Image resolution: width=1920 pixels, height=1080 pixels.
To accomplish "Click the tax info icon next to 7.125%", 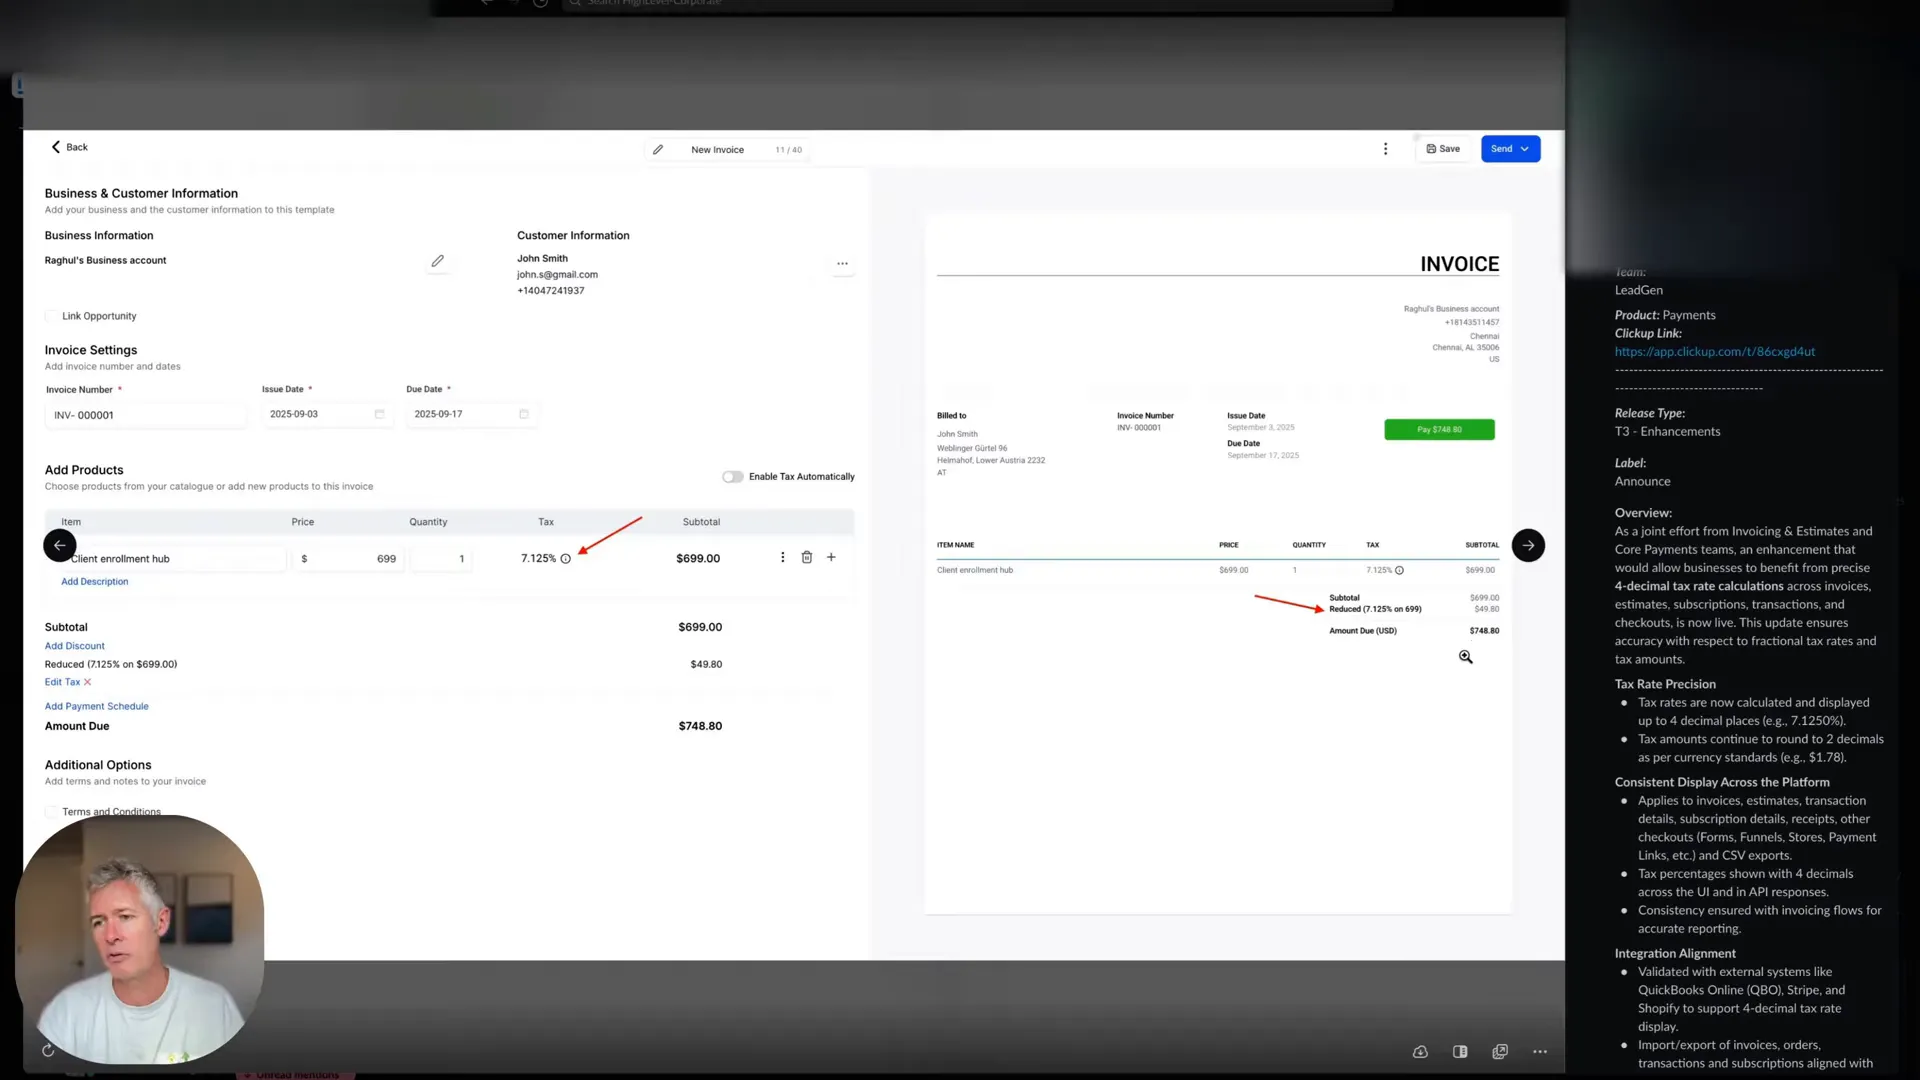I will tap(565, 559).
